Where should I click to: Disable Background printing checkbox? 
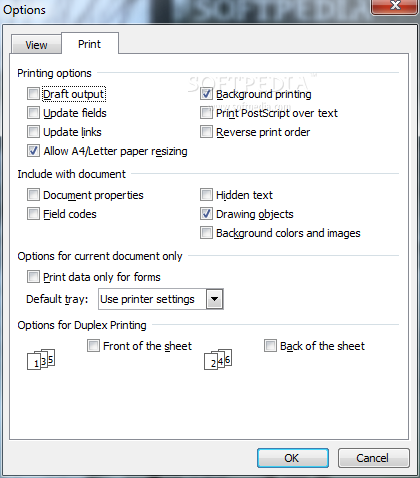206,94
